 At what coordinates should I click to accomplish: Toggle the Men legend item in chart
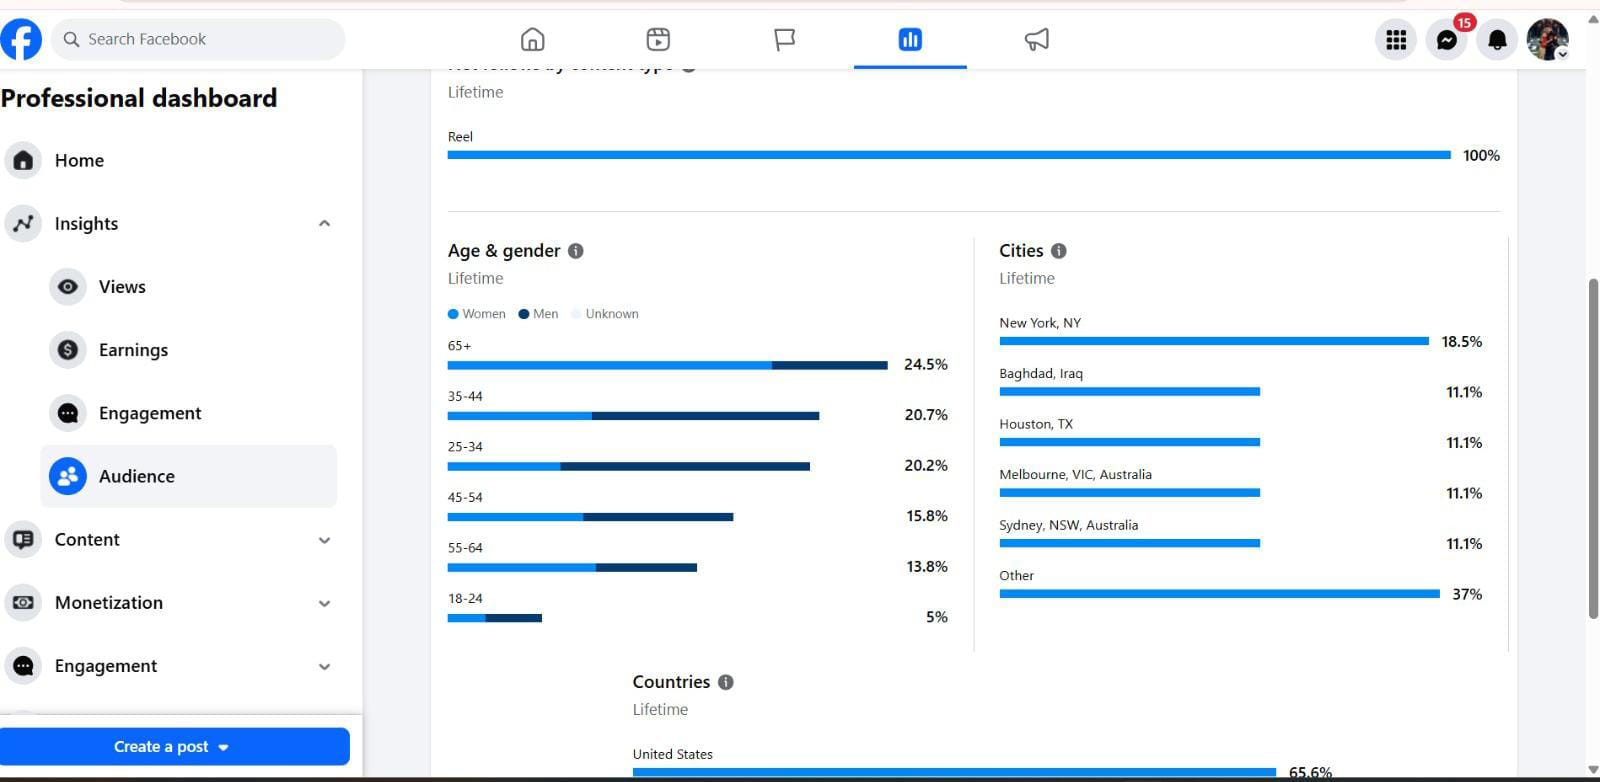click(x=539, y=314)
